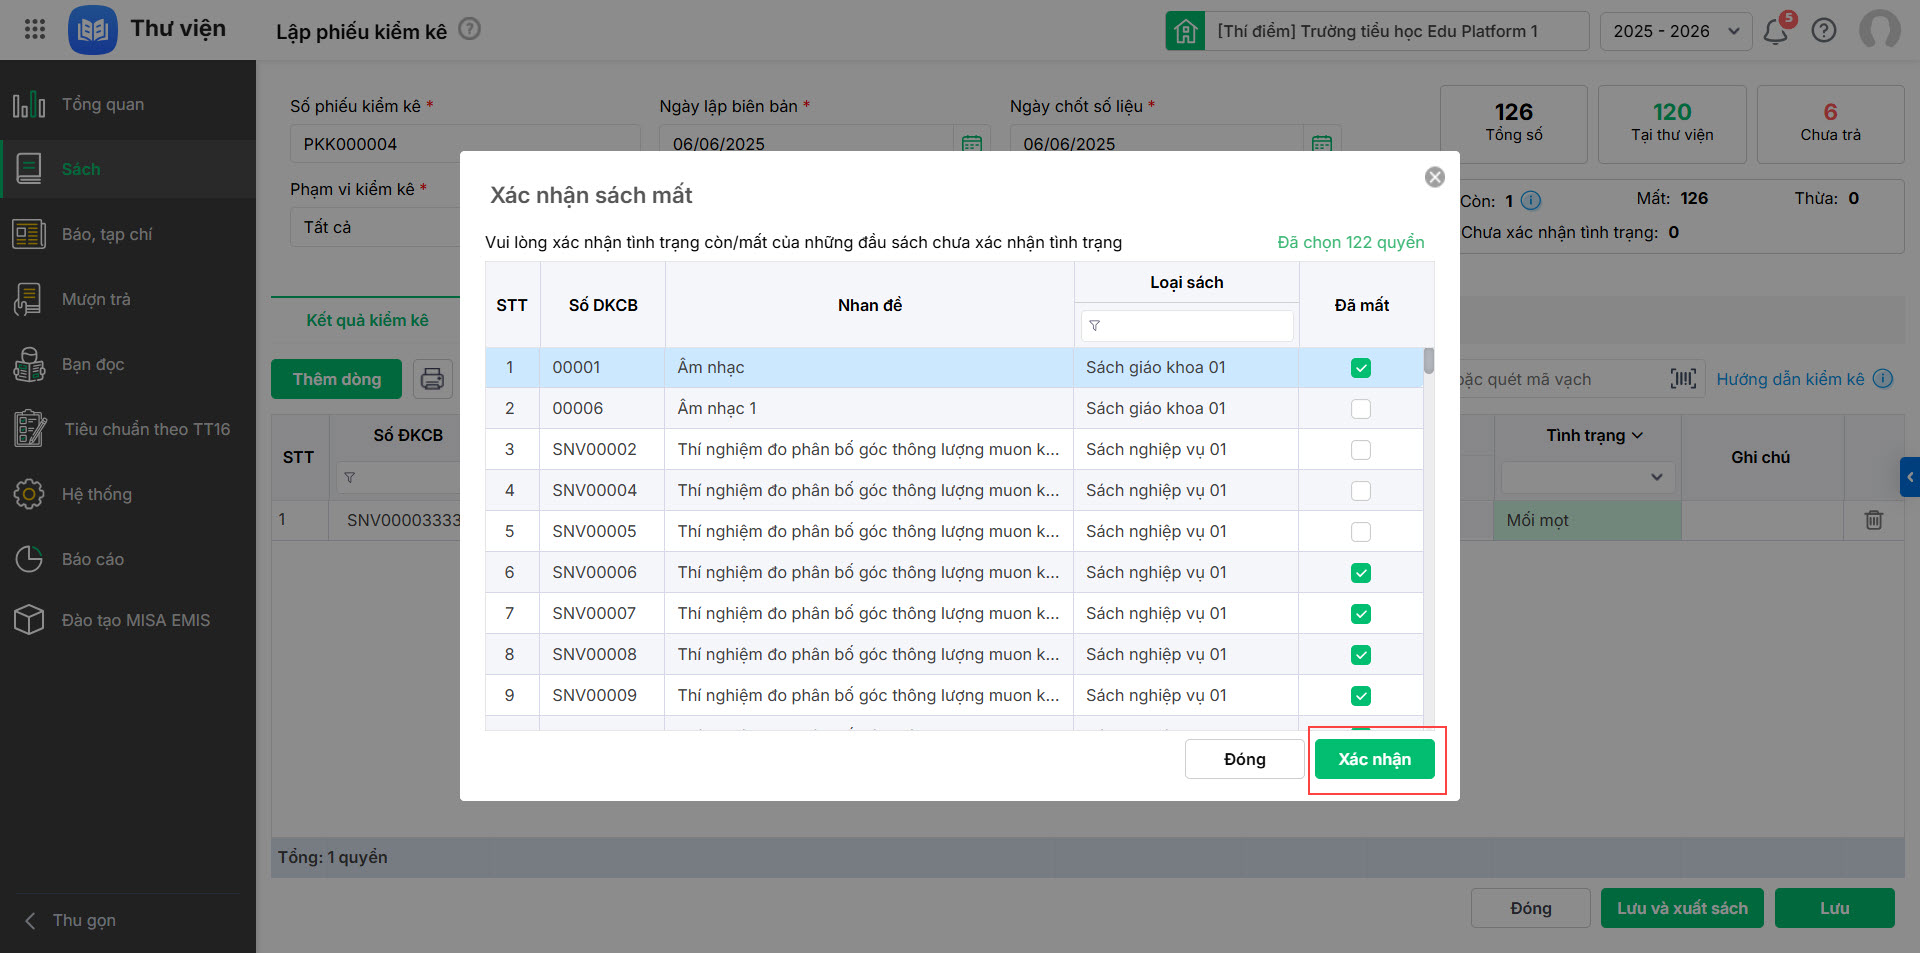Open Hệ thống in sidebar

click(128, 494)
